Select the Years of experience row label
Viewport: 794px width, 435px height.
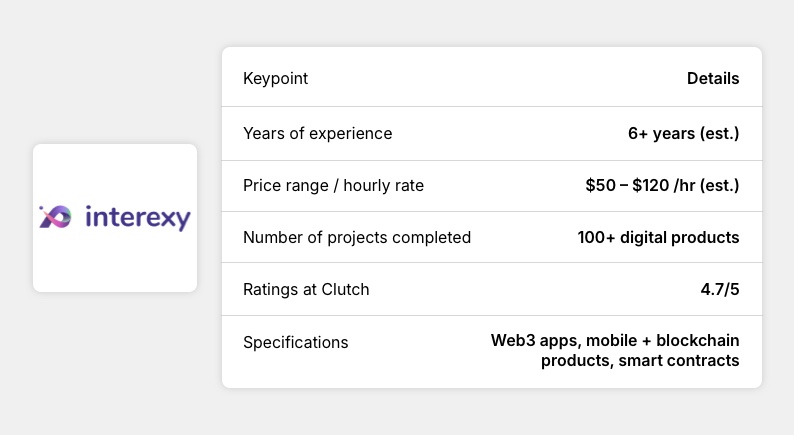click(317, 133)
